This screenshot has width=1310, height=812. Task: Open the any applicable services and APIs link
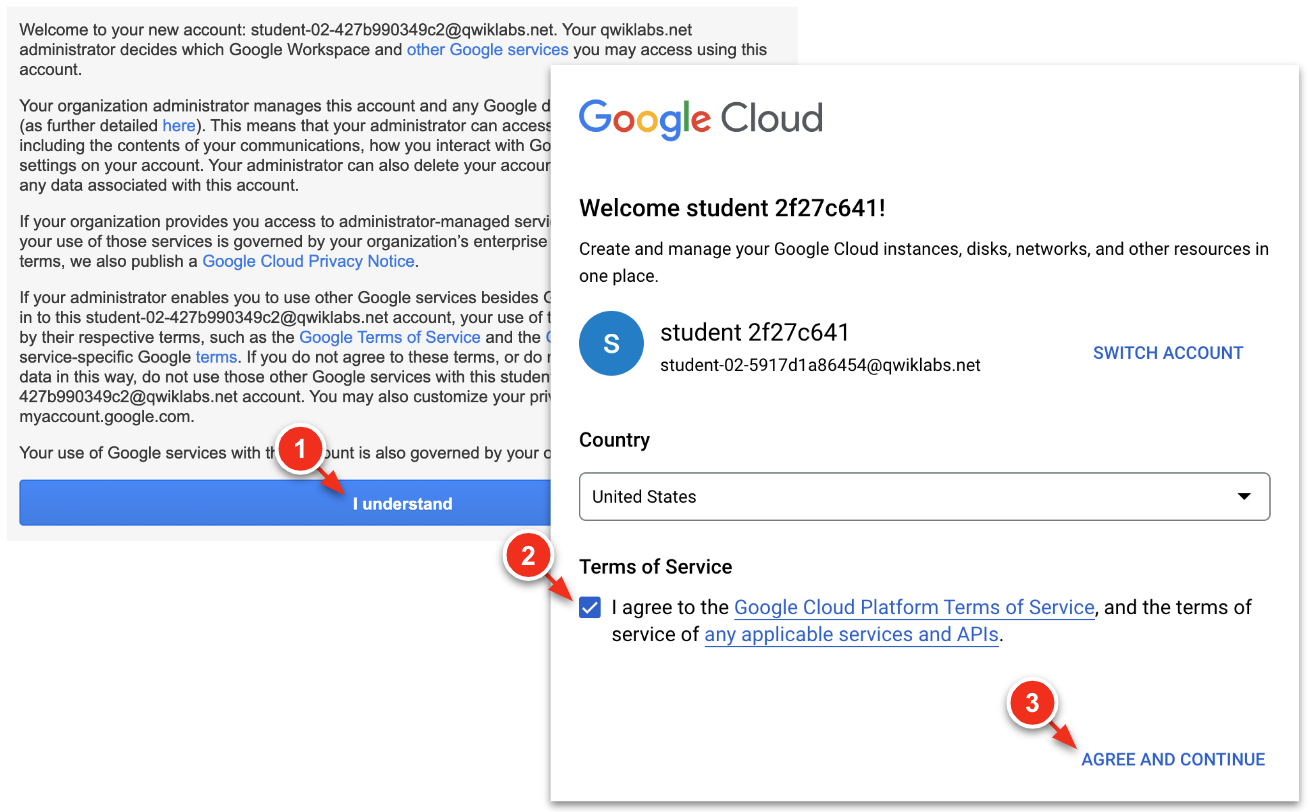(851, 634)
